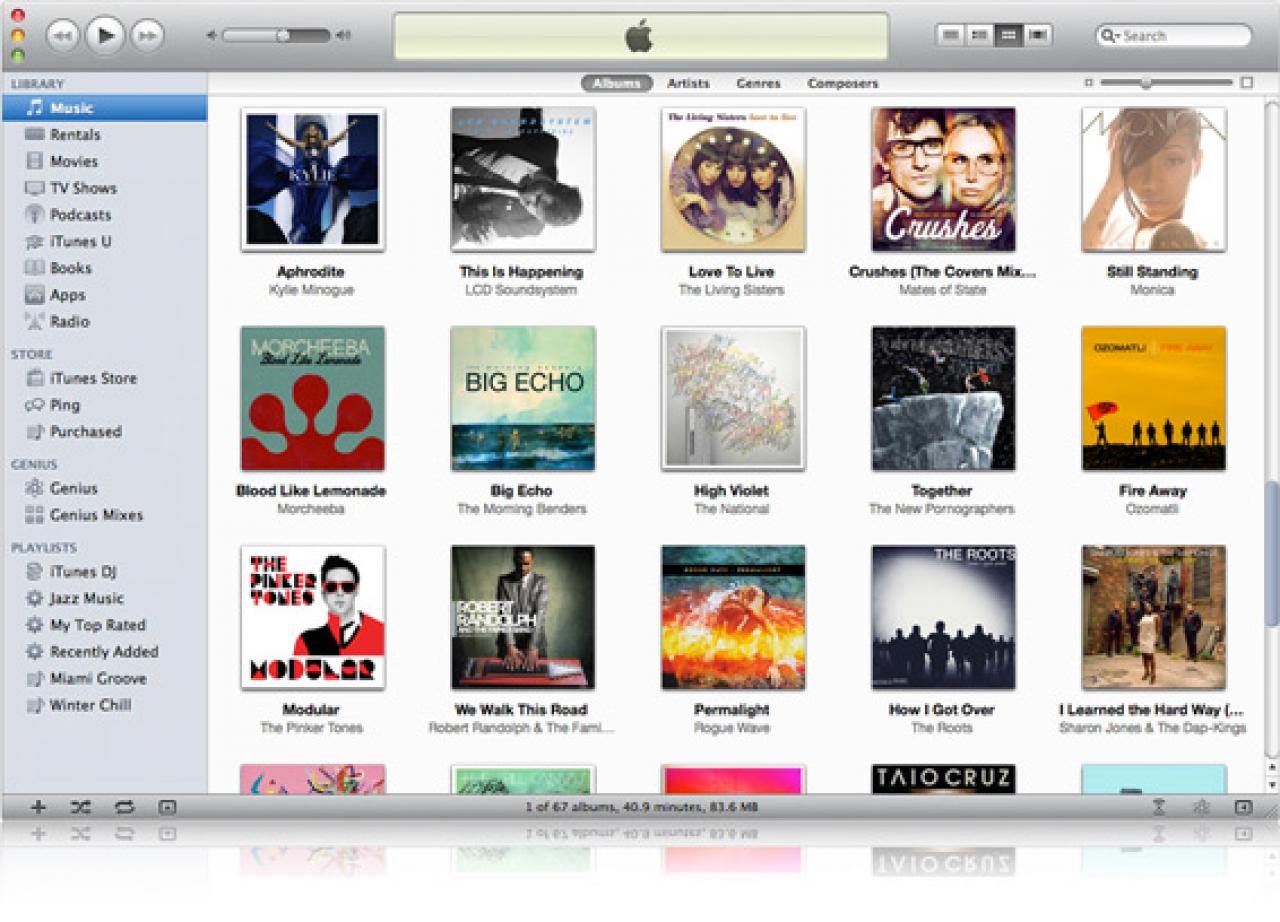Click the Genius icon in bottom bar
1280x922 pixels.
(1201, 807)
